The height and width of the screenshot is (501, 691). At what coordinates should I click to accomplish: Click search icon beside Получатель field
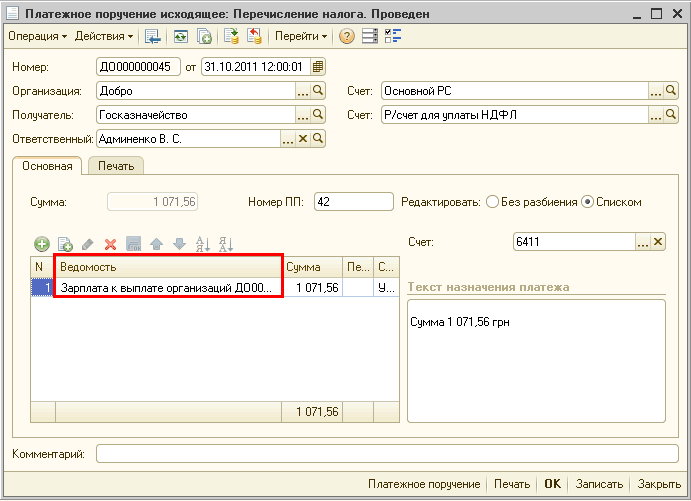point(319,115)
